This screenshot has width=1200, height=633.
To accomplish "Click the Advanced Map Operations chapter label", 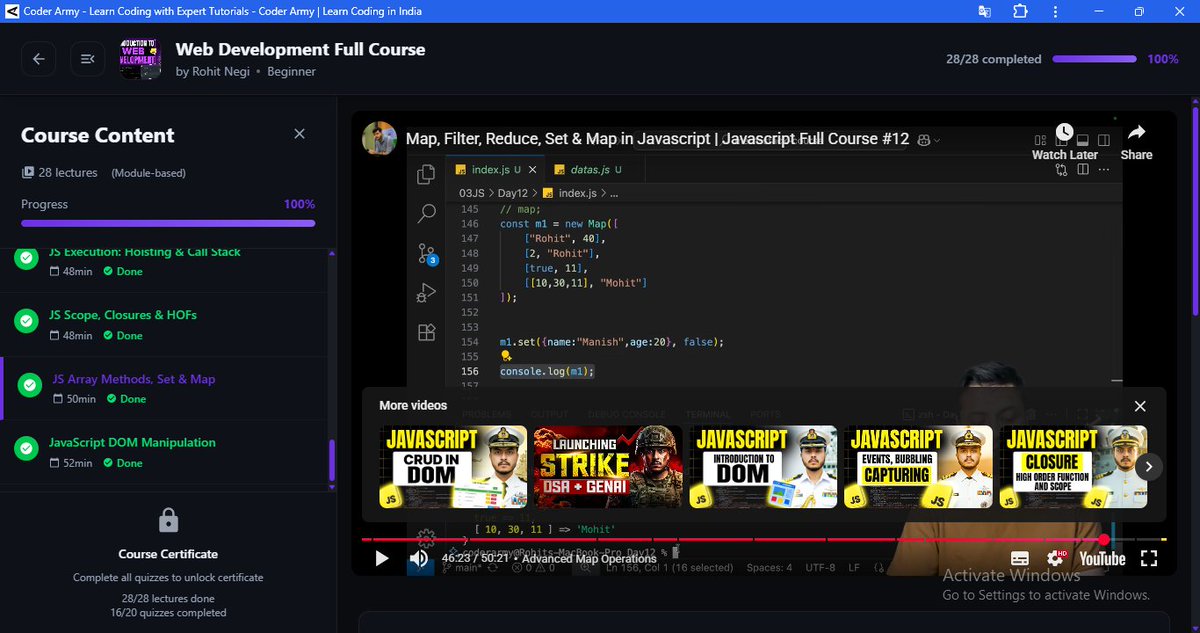I will point(588,559).
